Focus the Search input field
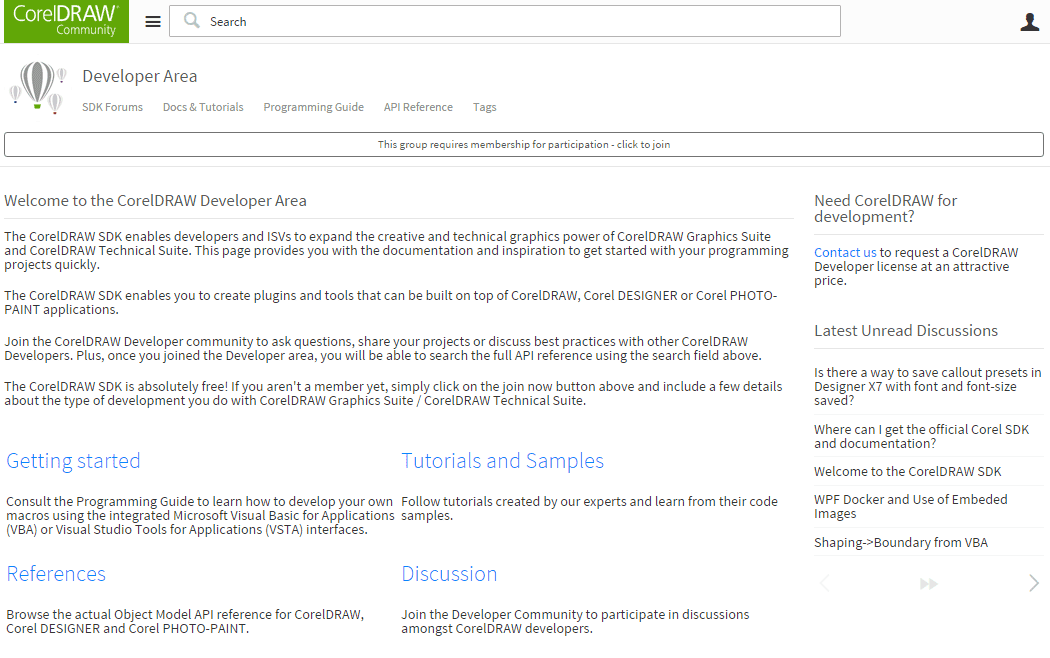 (x=505, y=21)
